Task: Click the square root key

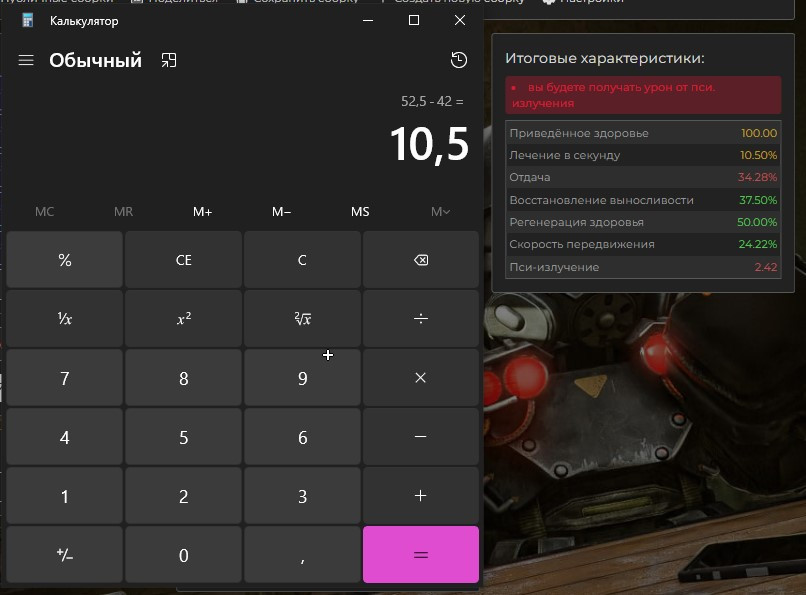Action: click(x=302, y=319)
